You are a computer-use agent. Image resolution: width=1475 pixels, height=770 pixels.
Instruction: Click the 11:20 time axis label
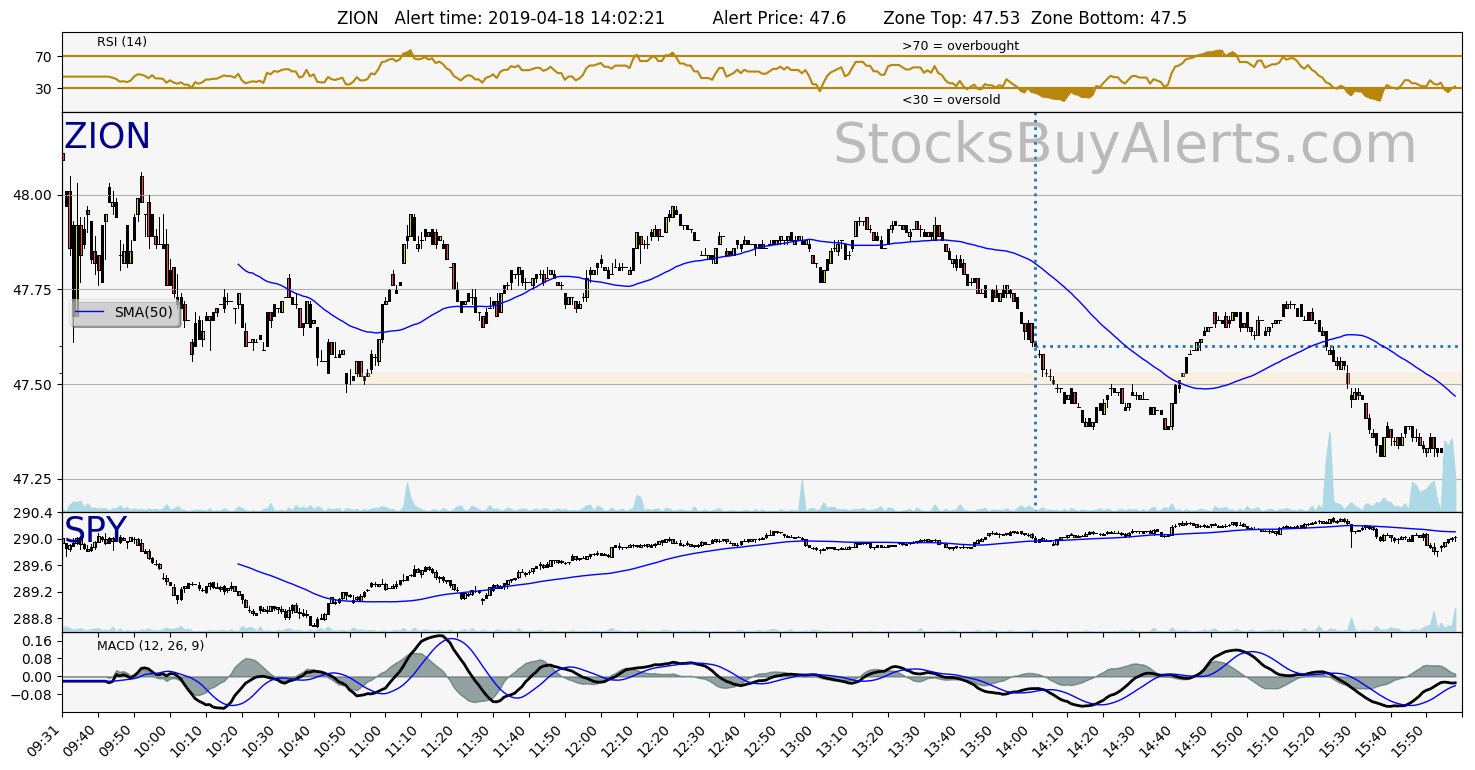coord(439,740)
